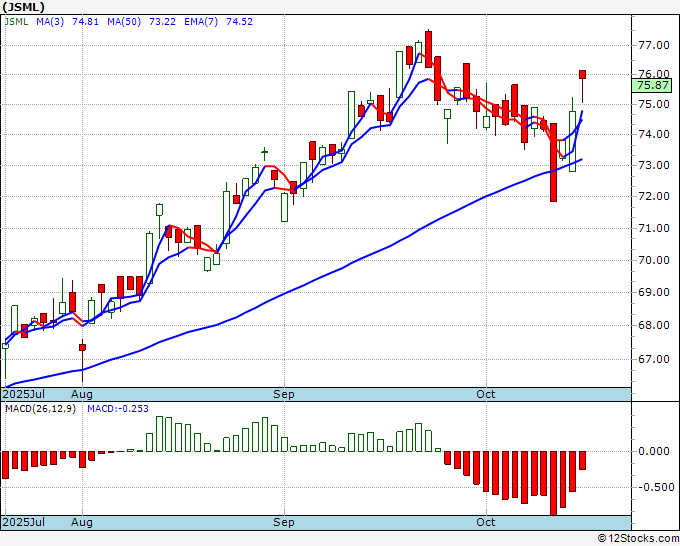This screenshot has height=546, width=680.
Task: Select the EMA(7) legend label
Action: [x=201, y=22]
